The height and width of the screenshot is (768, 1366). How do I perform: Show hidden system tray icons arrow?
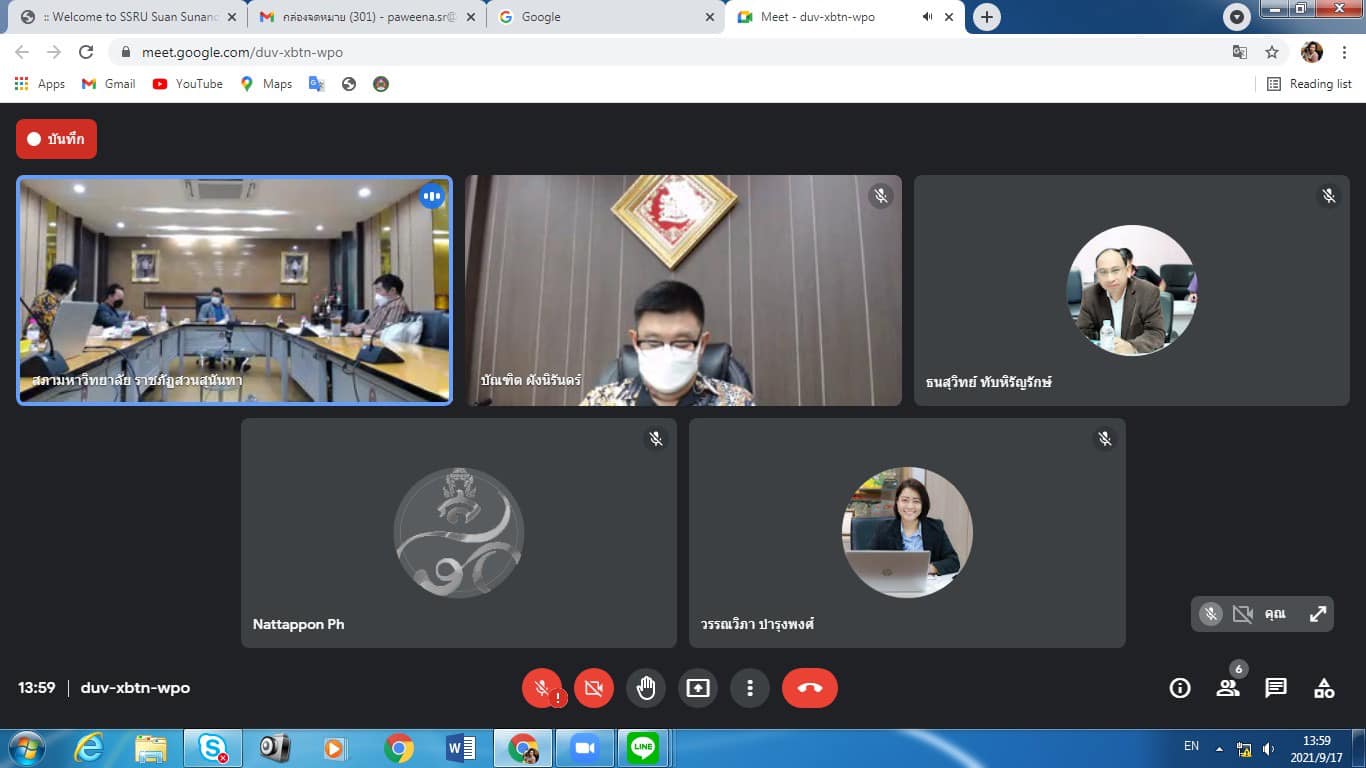point(1219,748)
